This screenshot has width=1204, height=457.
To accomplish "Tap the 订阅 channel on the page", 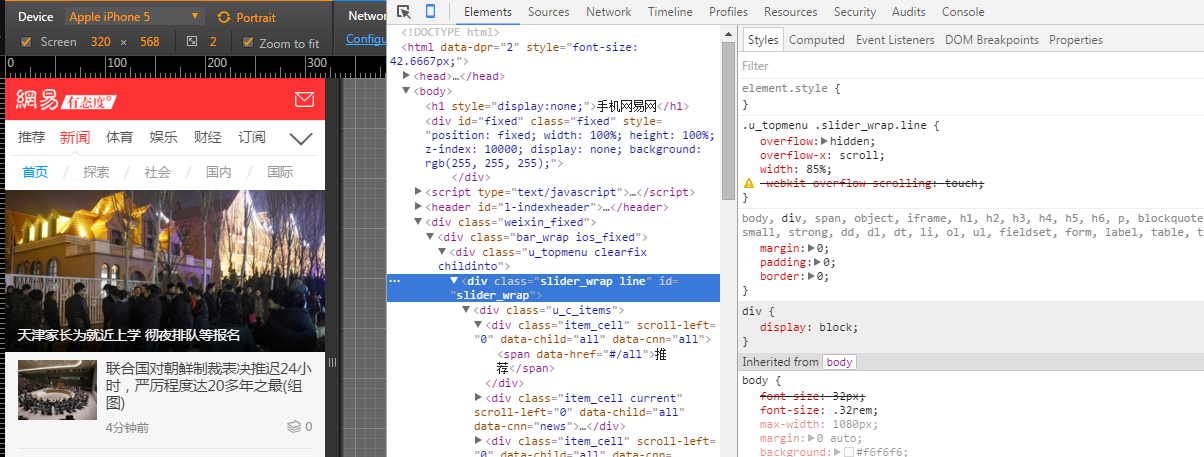I will [252, 138].
